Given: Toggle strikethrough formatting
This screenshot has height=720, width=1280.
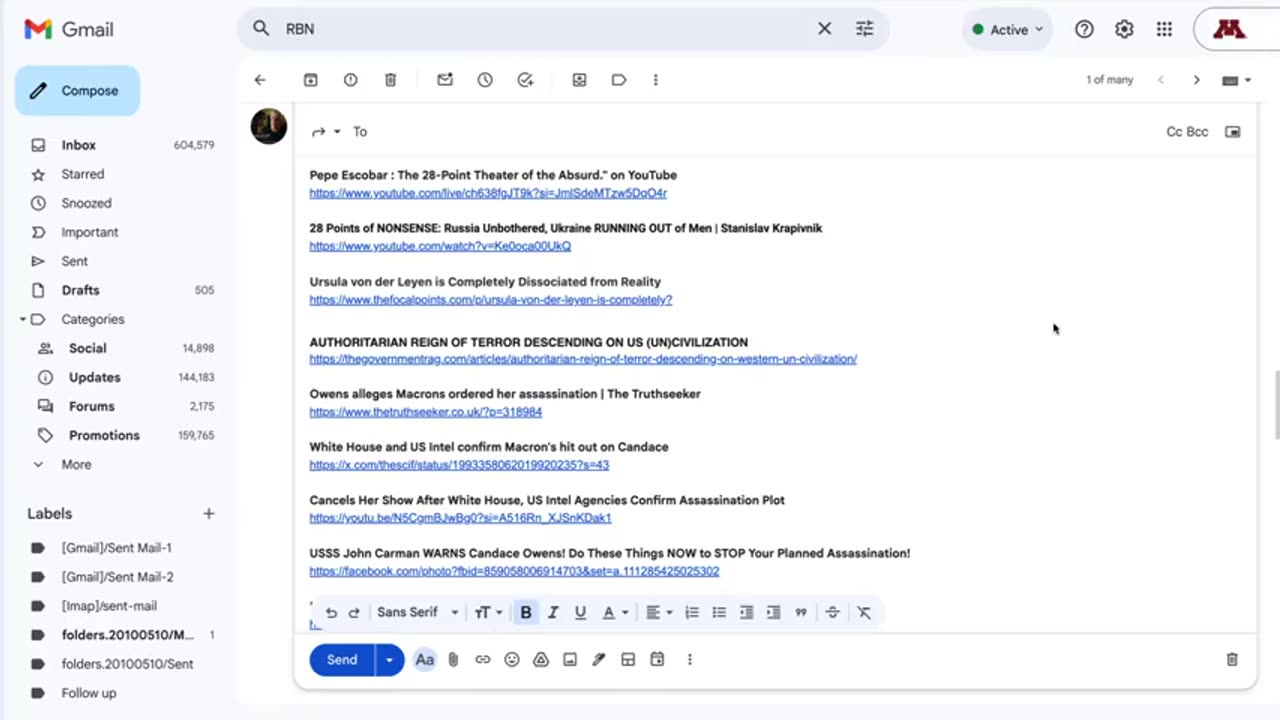Looking at the screenshot, I should coord(832,613).
